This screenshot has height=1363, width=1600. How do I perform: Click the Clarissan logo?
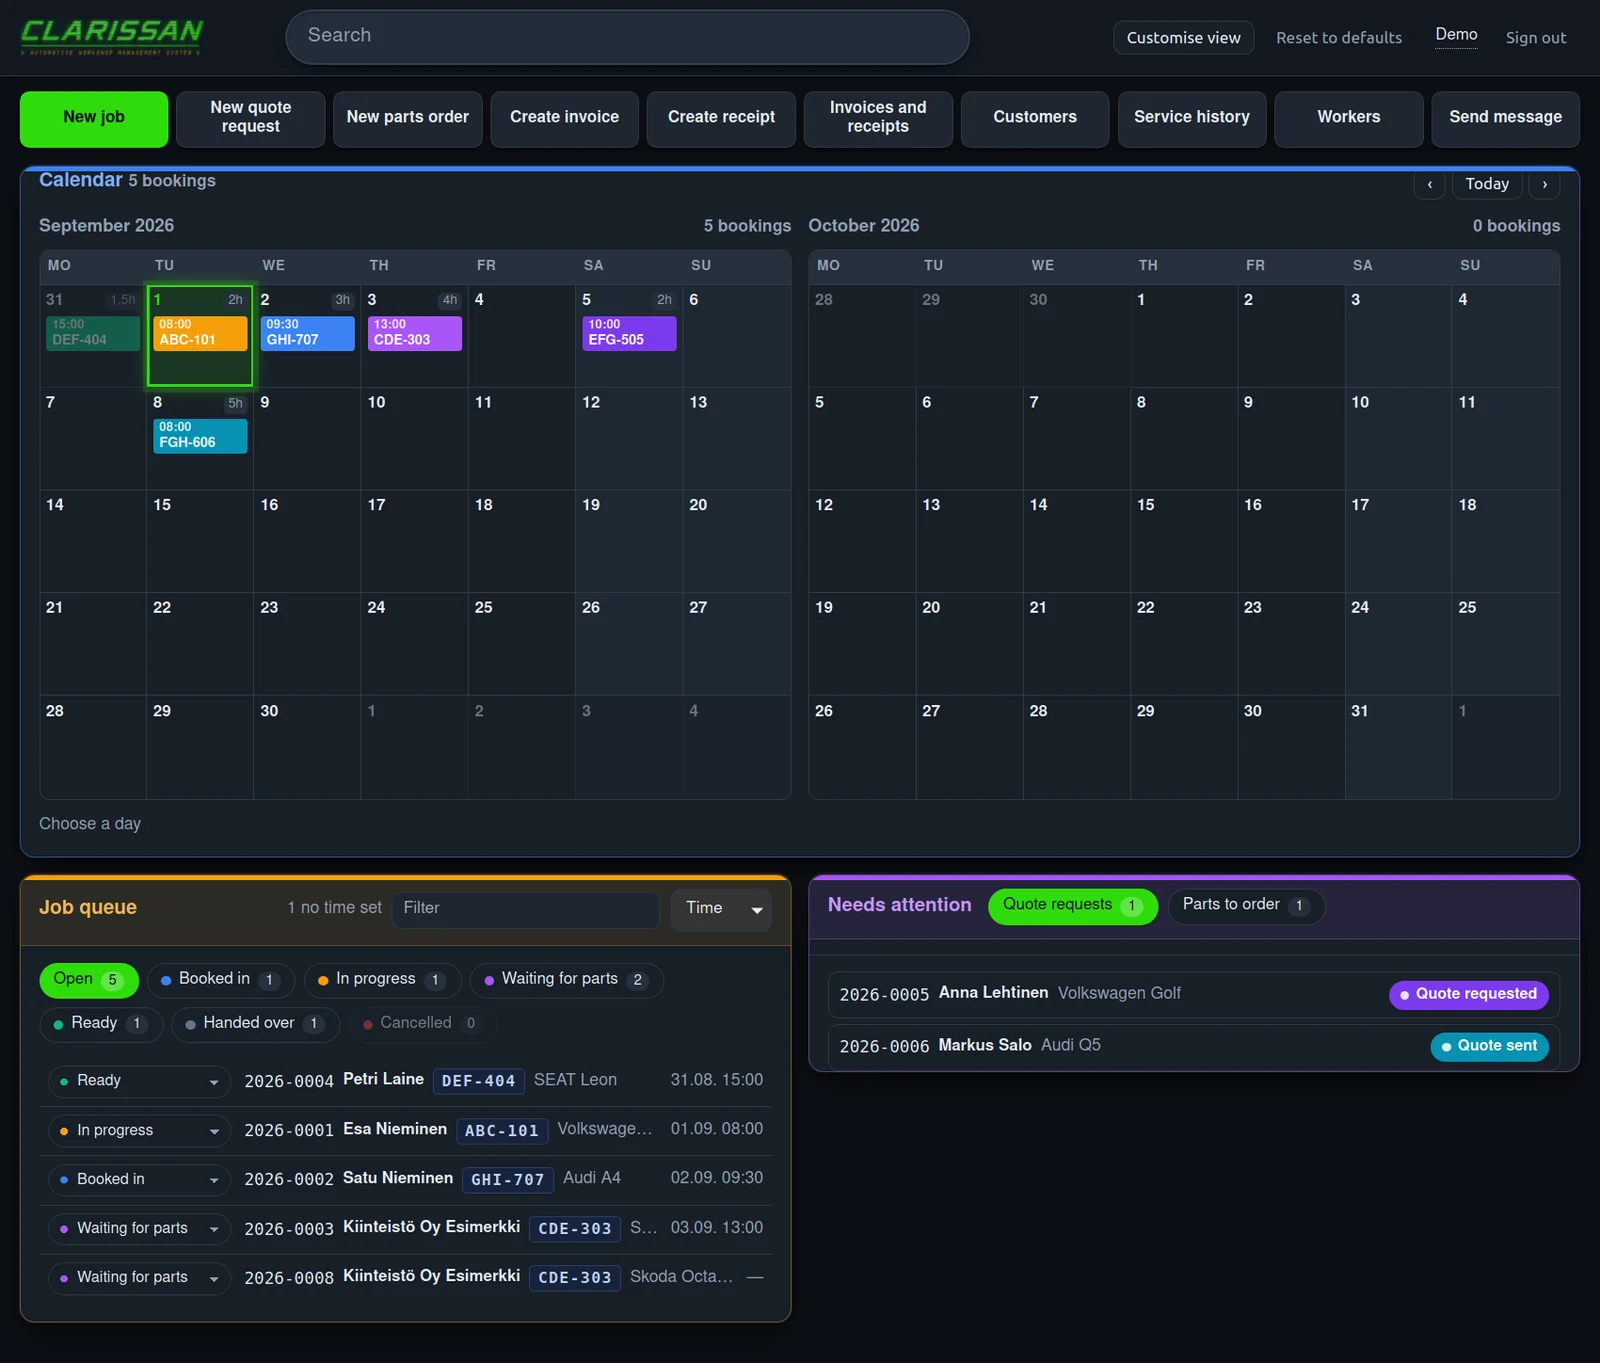[112, 37]
